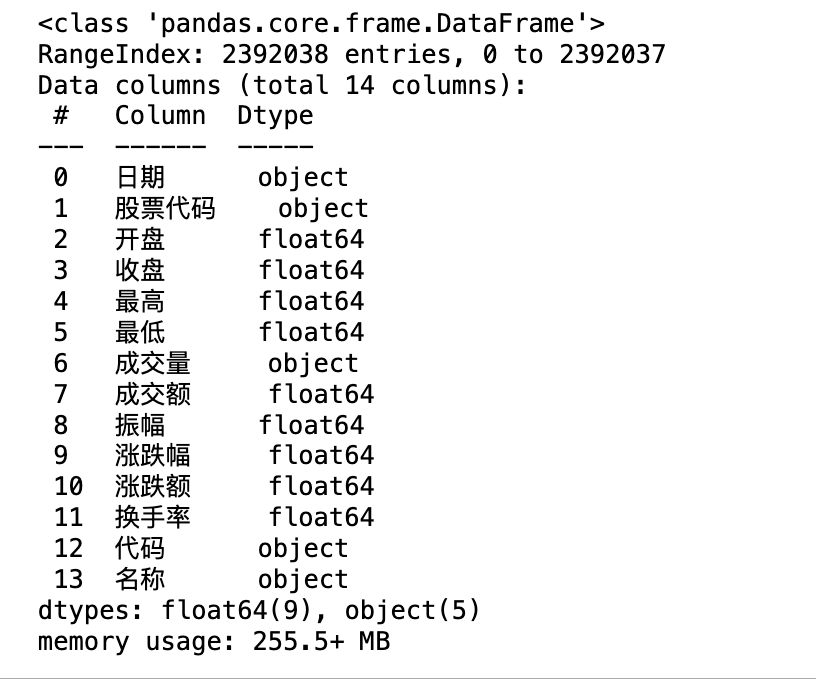Click the 最低 column name

140,332
